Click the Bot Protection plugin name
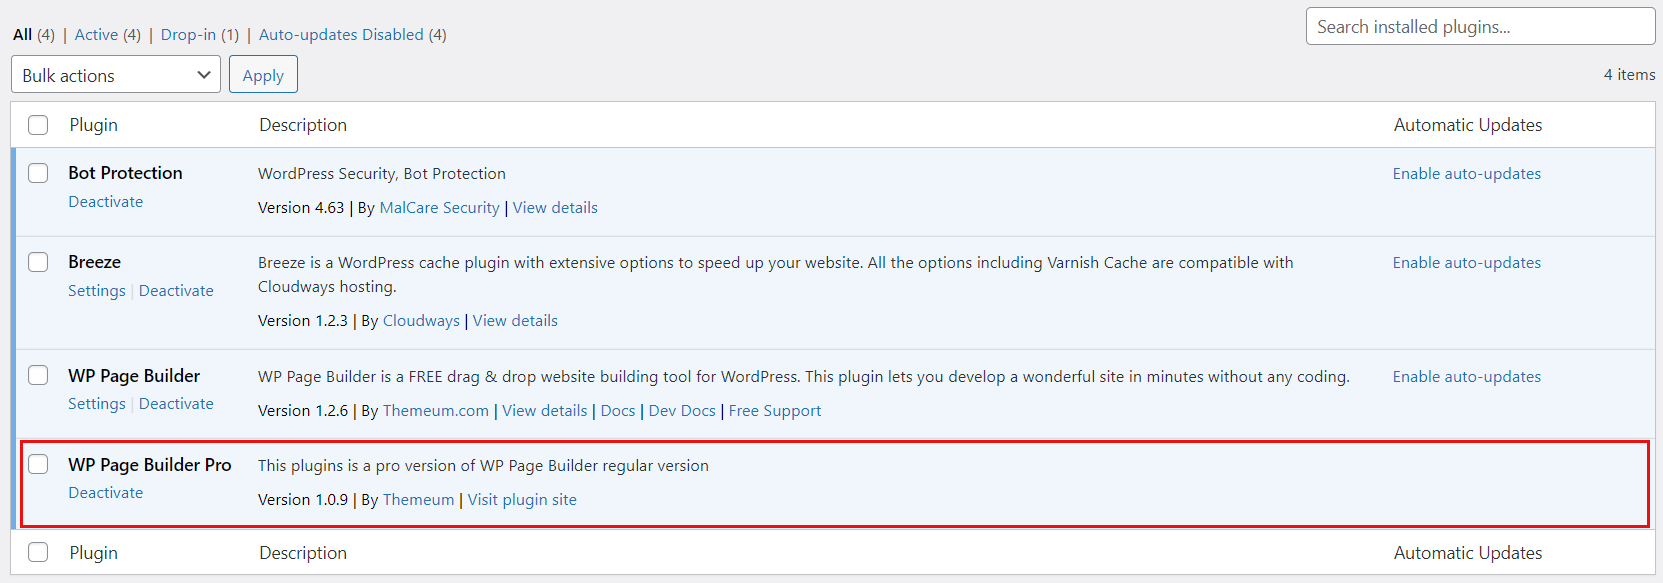 tap(125, 173)
